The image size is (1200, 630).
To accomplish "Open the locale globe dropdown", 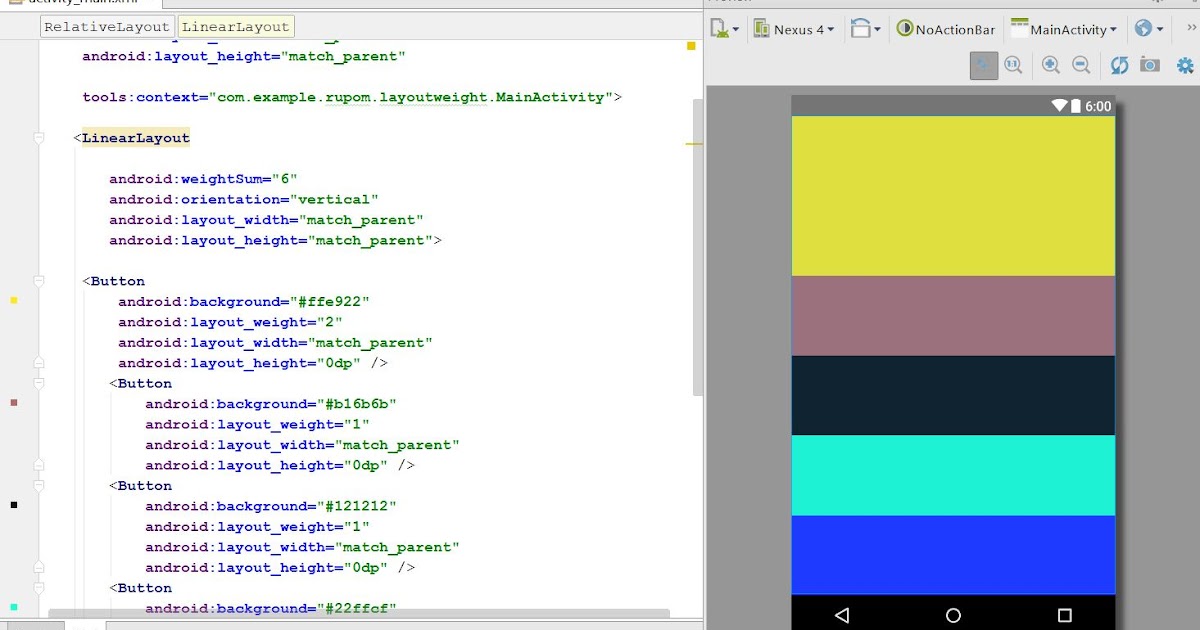I will point(1146,29).
